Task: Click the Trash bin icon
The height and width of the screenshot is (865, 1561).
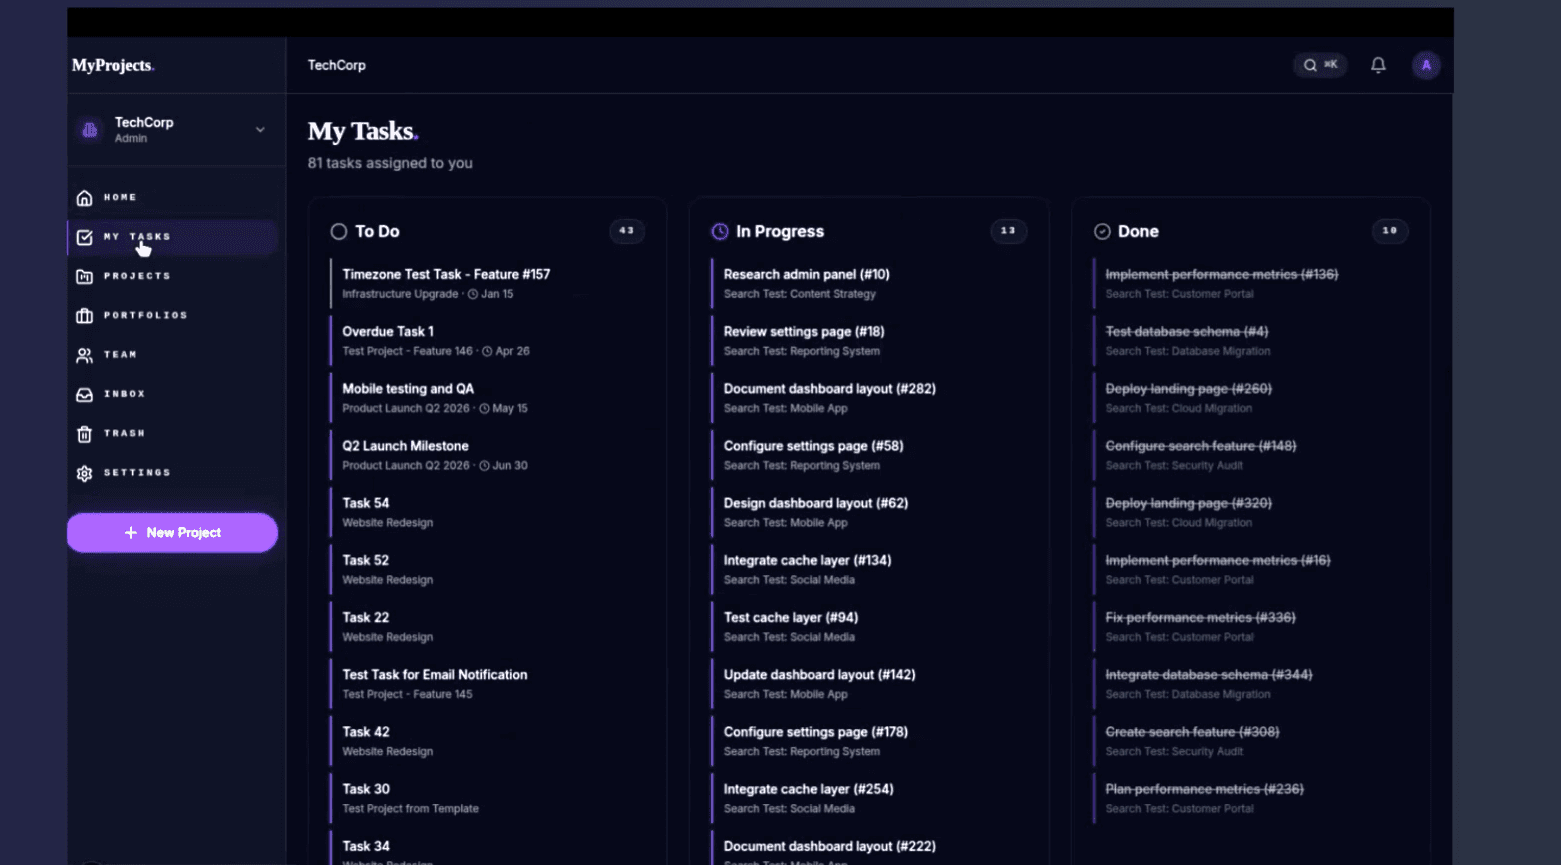Action: pos(85,434)
